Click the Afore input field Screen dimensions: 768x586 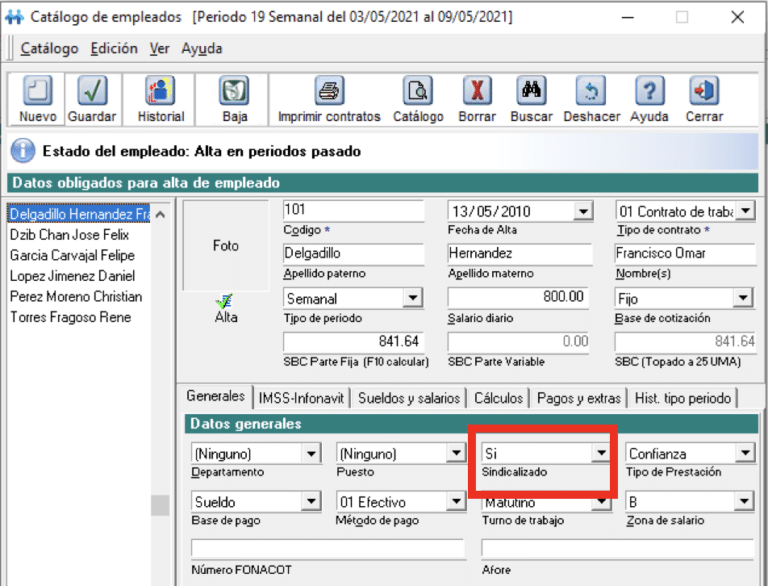pos(618,548)
